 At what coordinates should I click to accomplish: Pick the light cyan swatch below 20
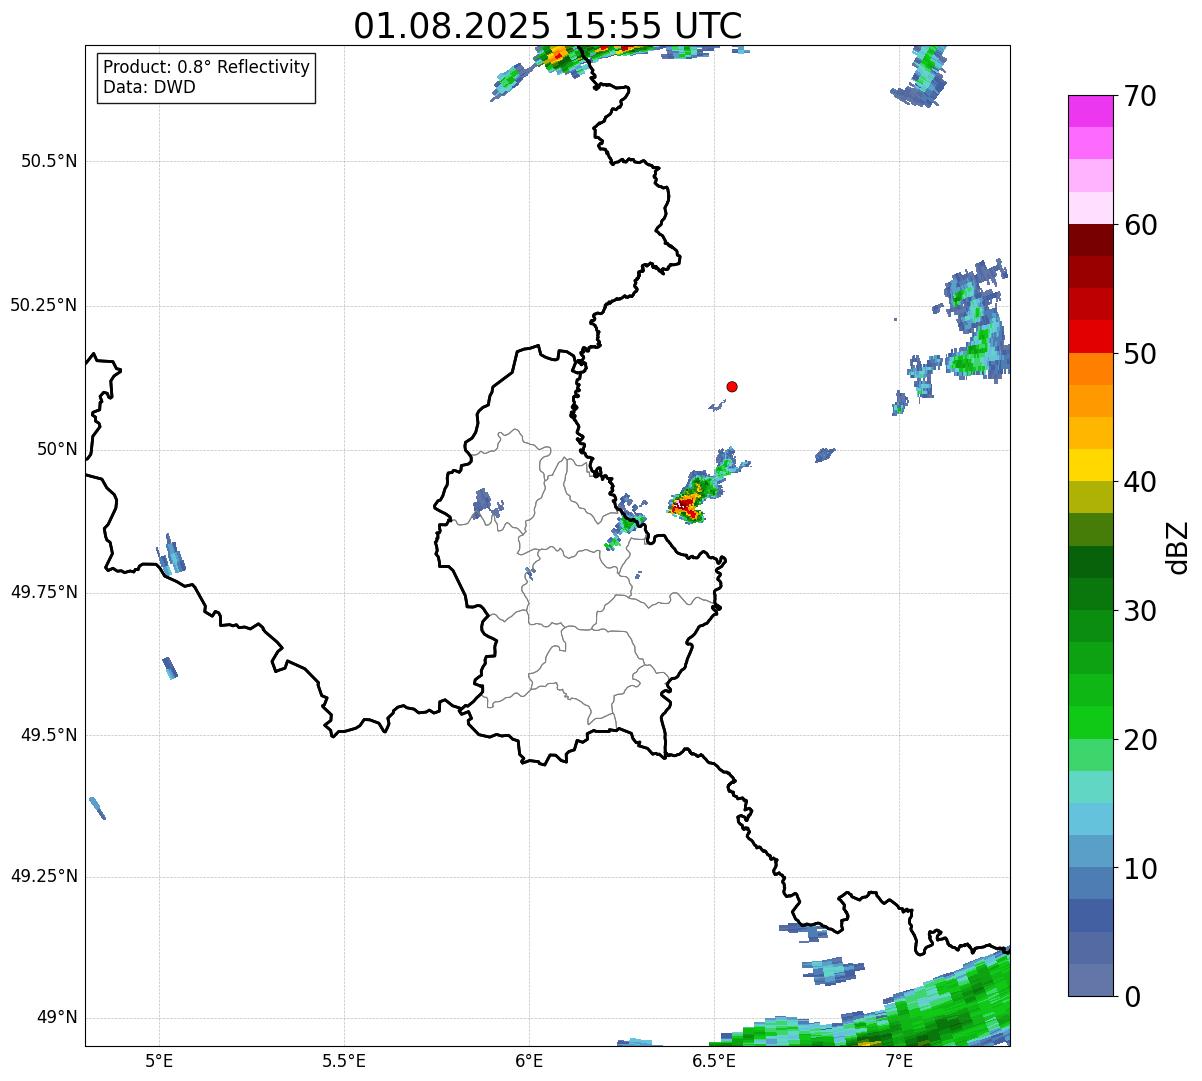(1090, 787)
